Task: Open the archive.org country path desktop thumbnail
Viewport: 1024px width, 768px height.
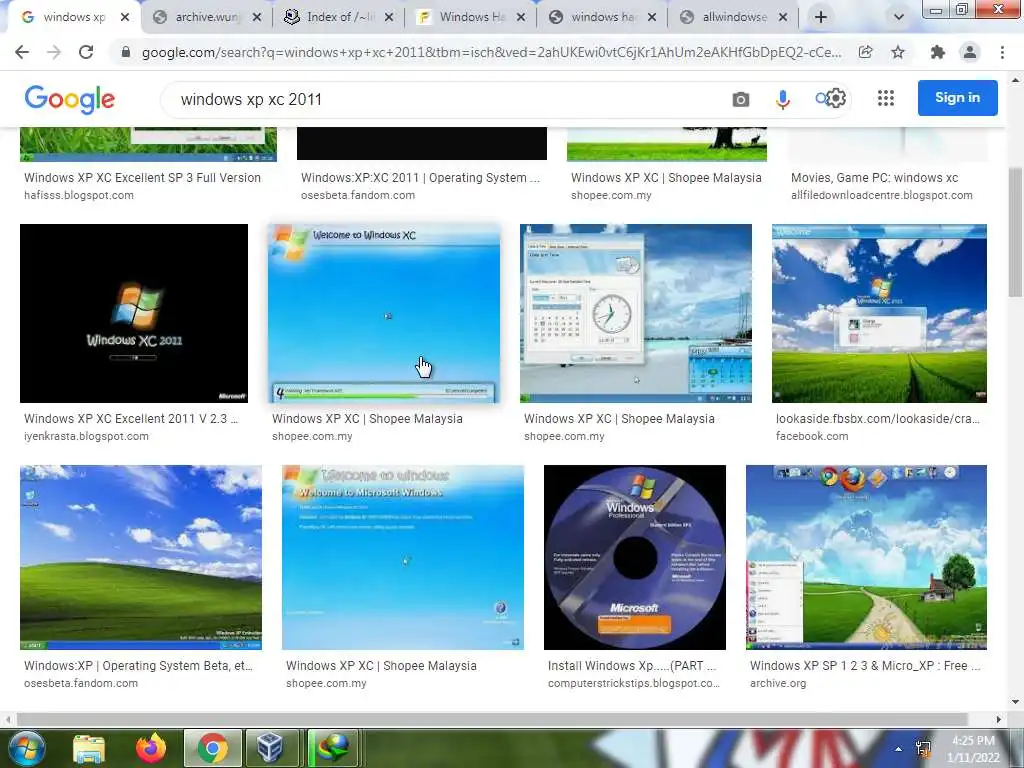Action: (x=866, y=557)
